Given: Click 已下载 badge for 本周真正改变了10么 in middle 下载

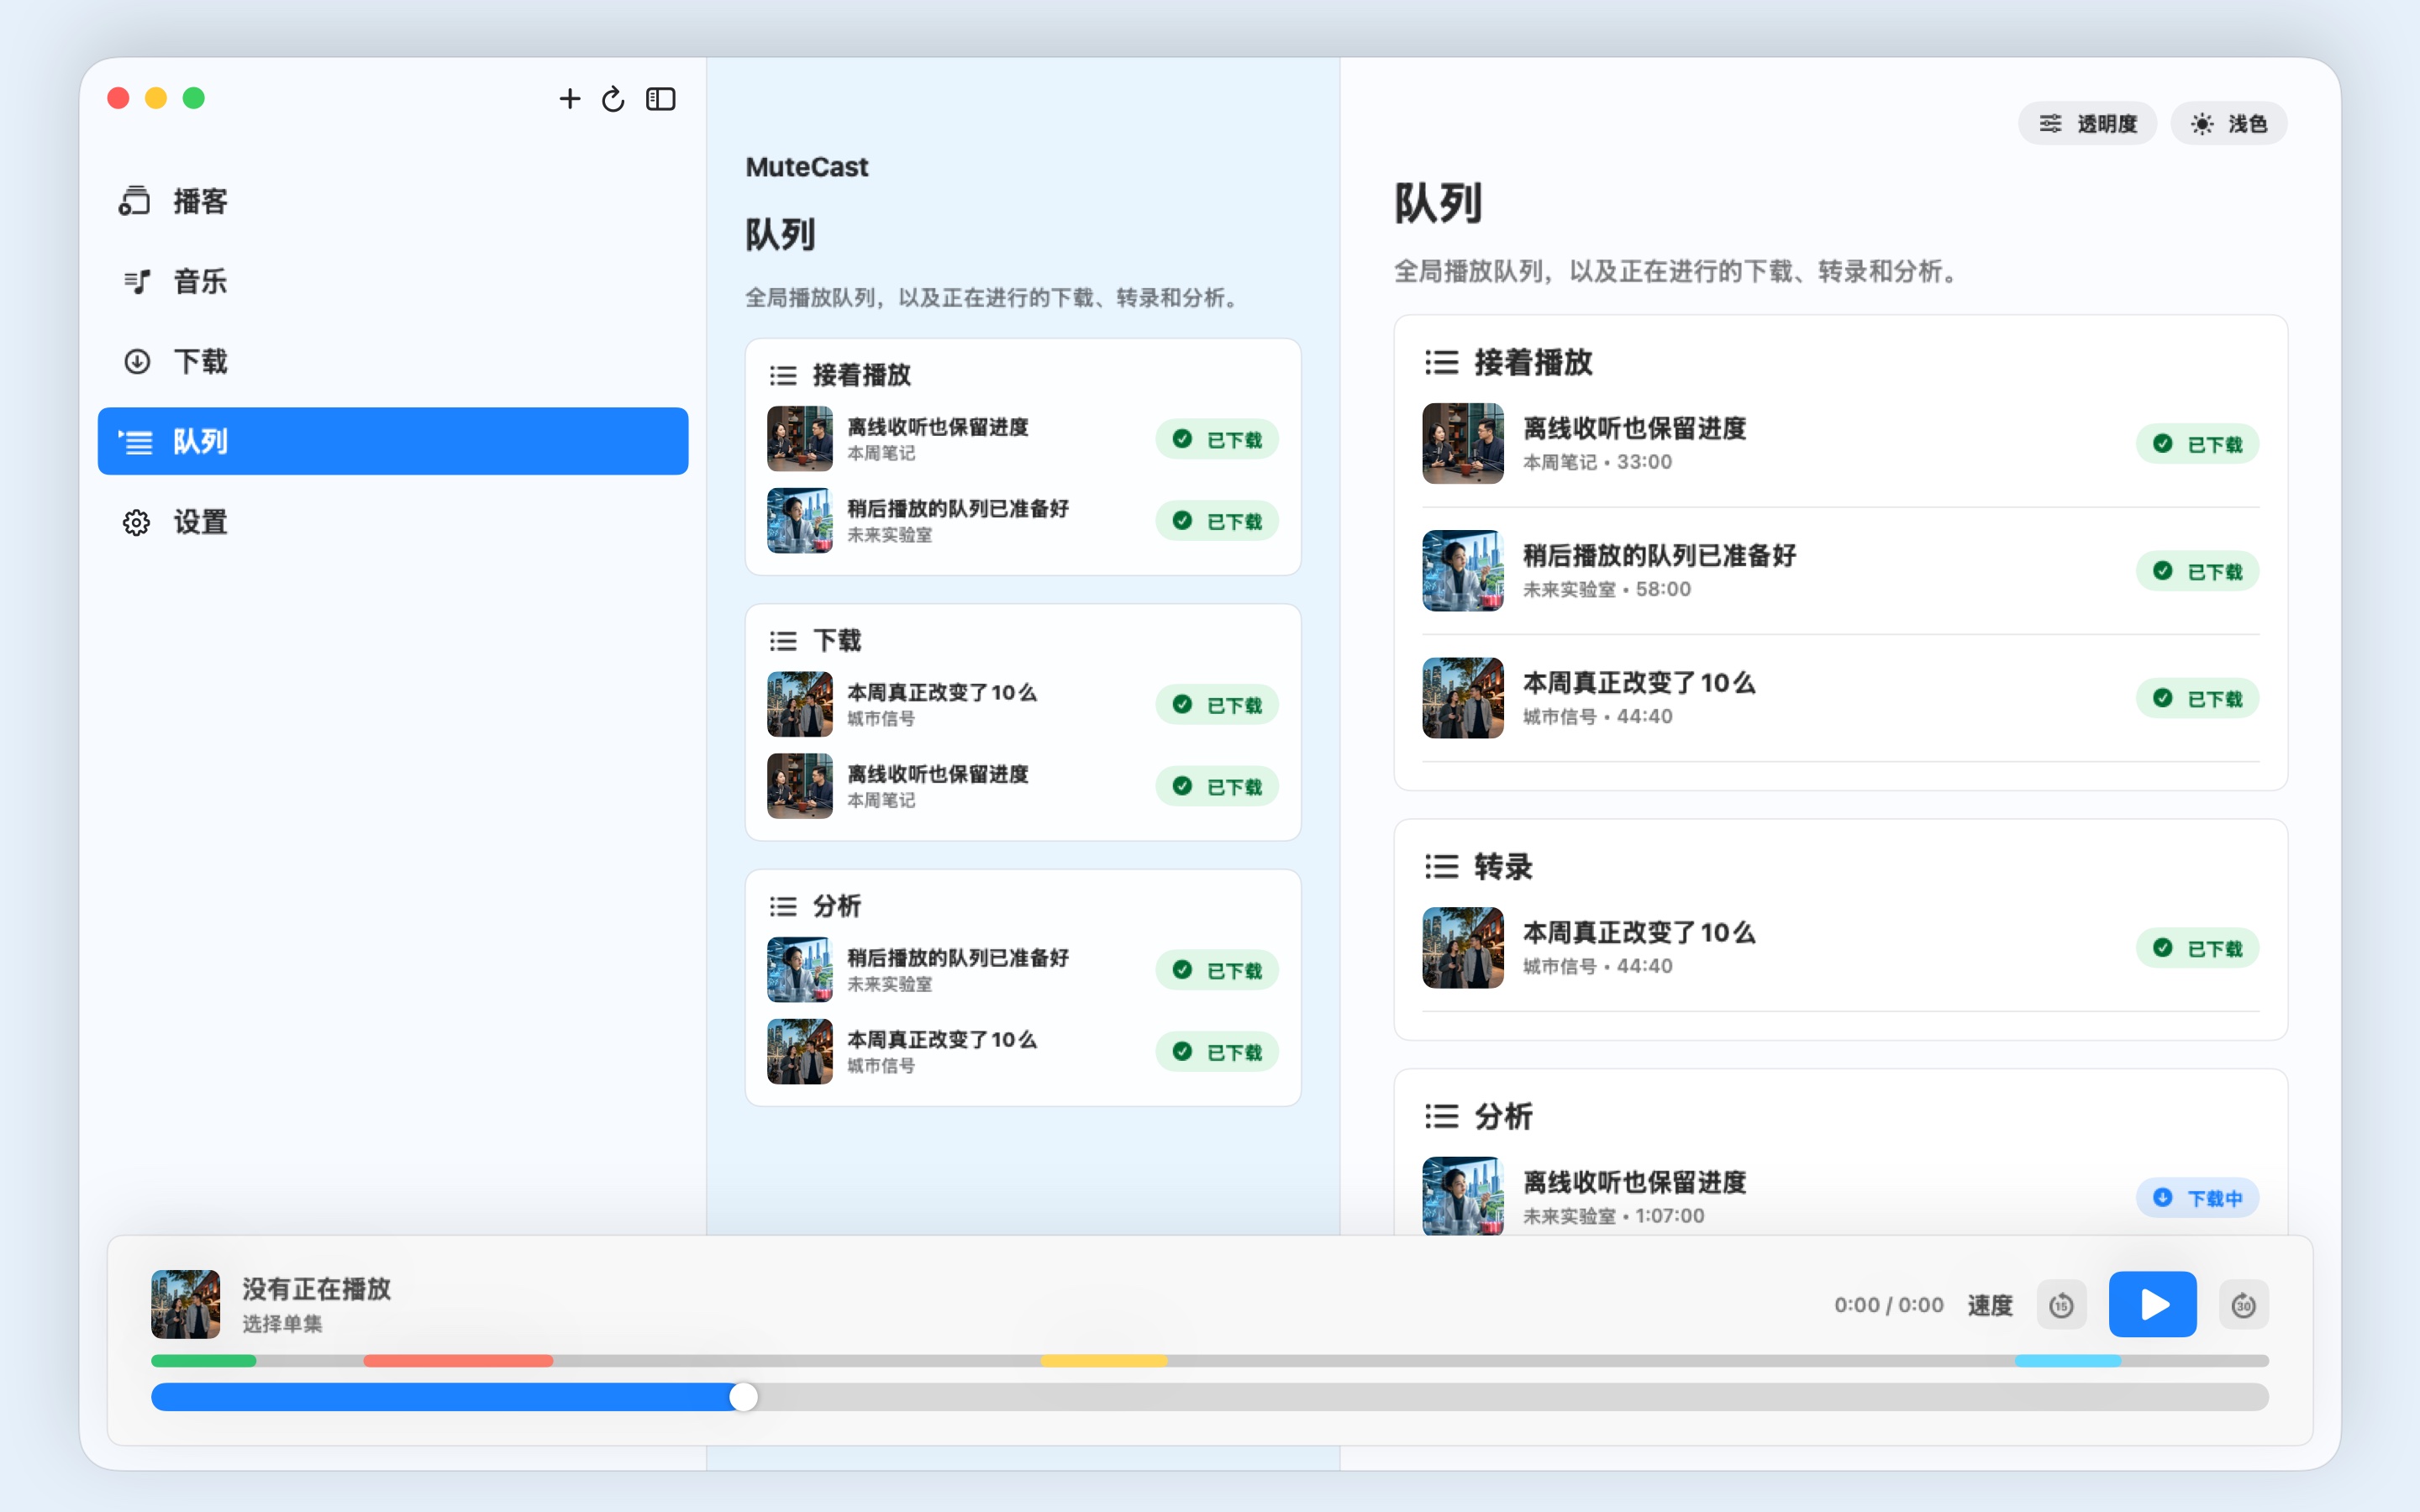Looking at the screenshot, I should tap(1217, 705).
